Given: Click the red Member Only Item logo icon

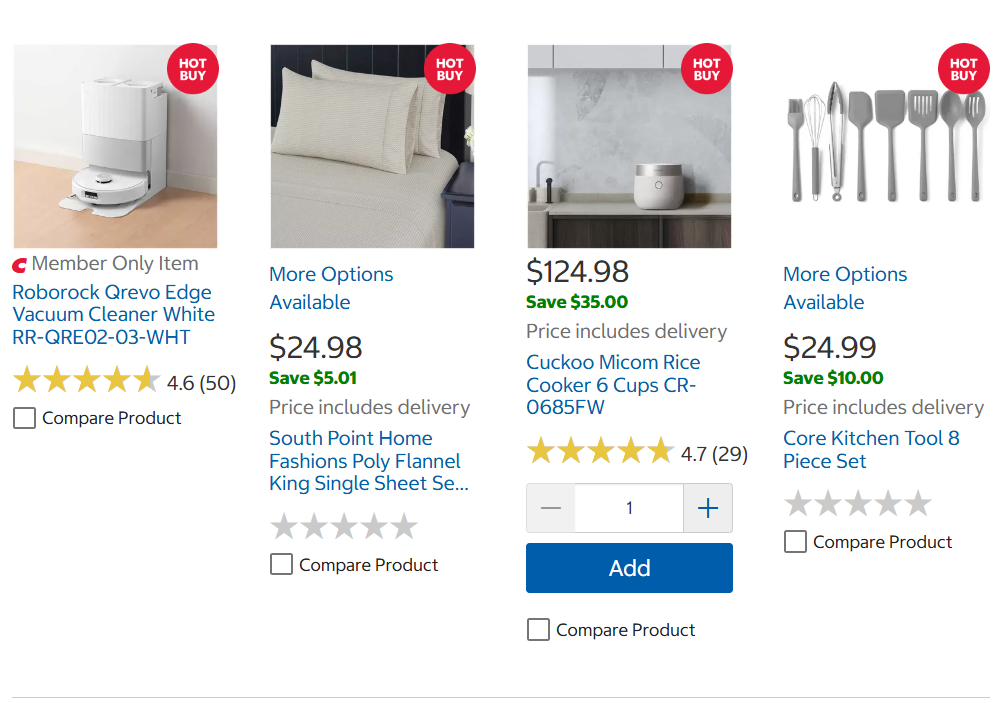Looking at the screenshot, I should click(20, 264).
